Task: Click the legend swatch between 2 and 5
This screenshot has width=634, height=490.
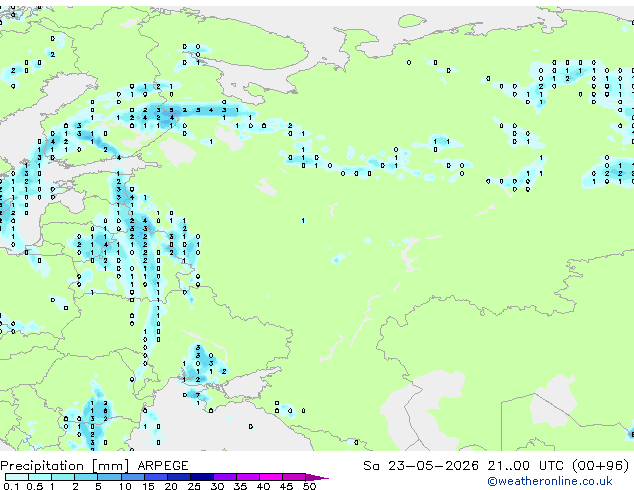Action: pyautogui.click(x=86, y=477)
